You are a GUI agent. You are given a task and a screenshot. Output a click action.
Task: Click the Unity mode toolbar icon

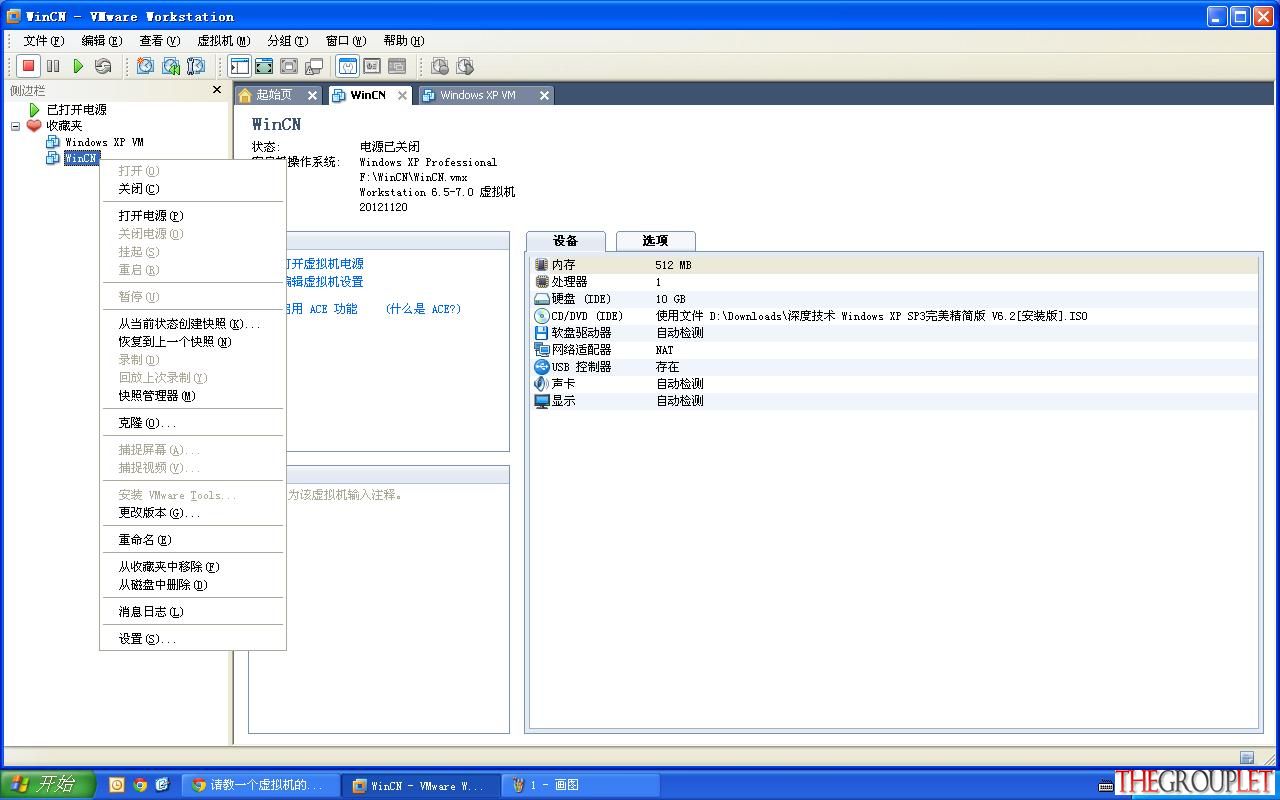[x=314, y=66]
